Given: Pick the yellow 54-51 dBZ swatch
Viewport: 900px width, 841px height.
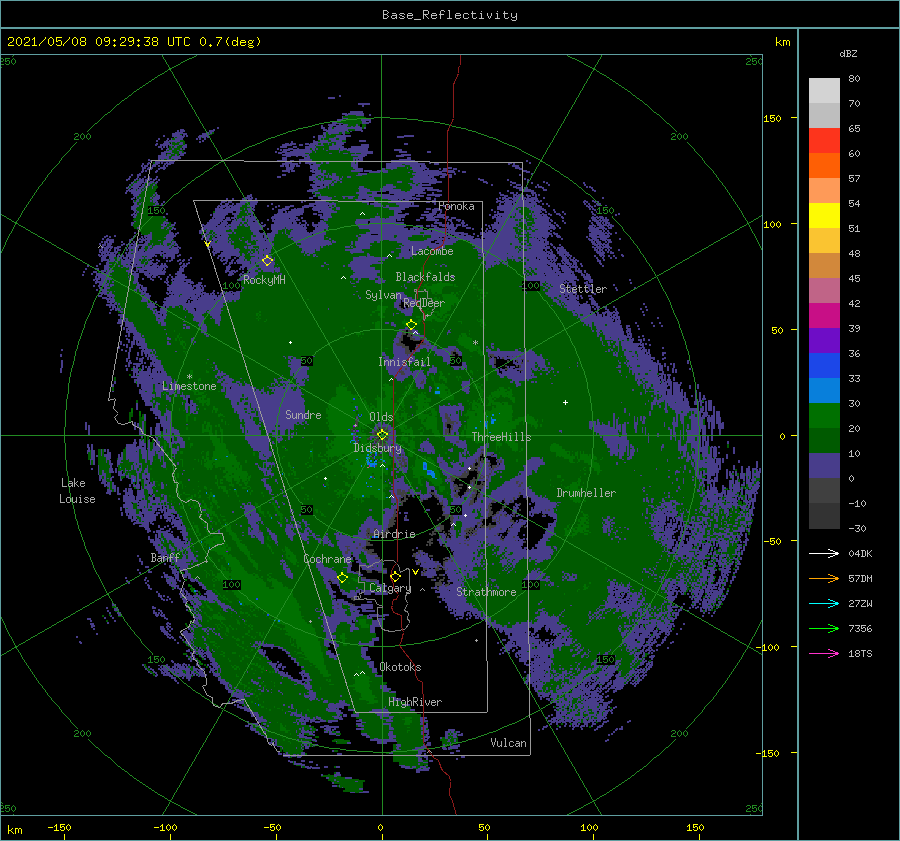Looking at the screenshot, I should (824, 216).
